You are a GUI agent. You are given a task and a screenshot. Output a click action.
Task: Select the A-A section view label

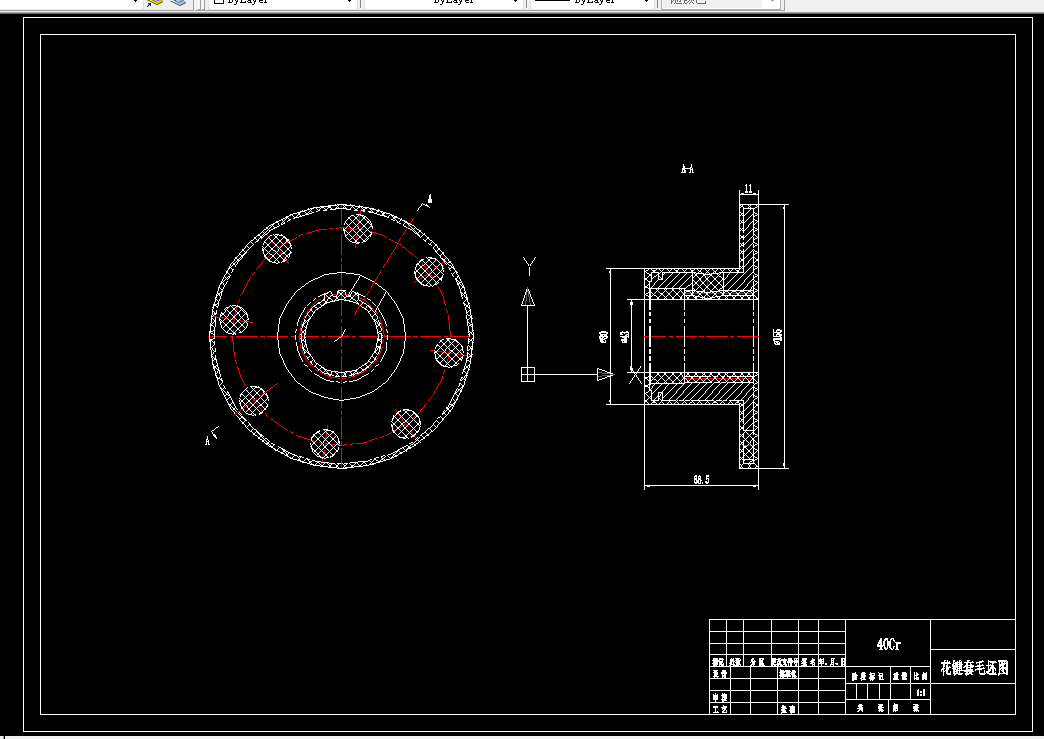click(688, 169)
